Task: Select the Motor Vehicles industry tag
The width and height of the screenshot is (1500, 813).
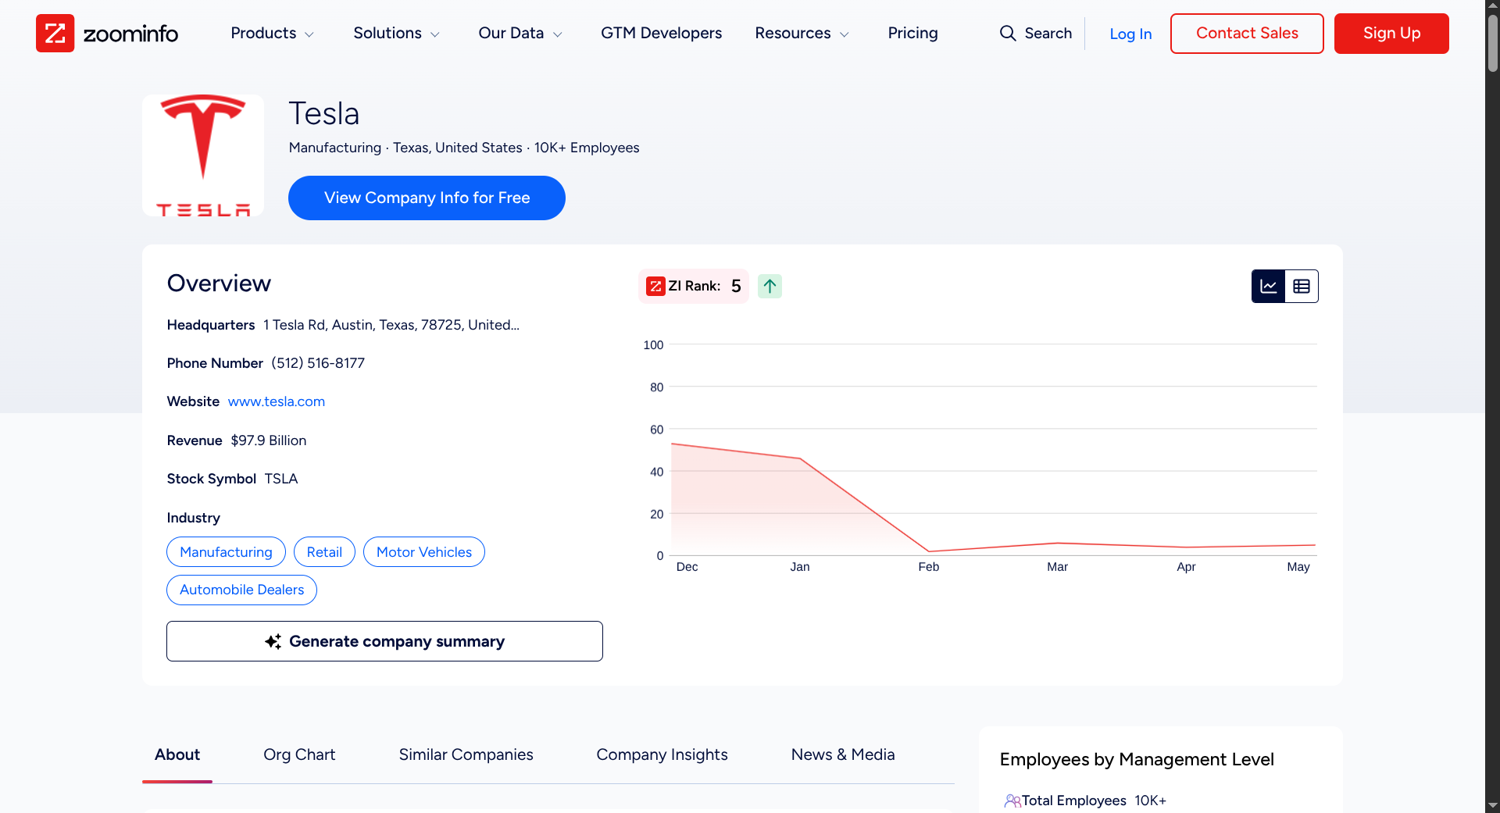Action: [424, 552]
